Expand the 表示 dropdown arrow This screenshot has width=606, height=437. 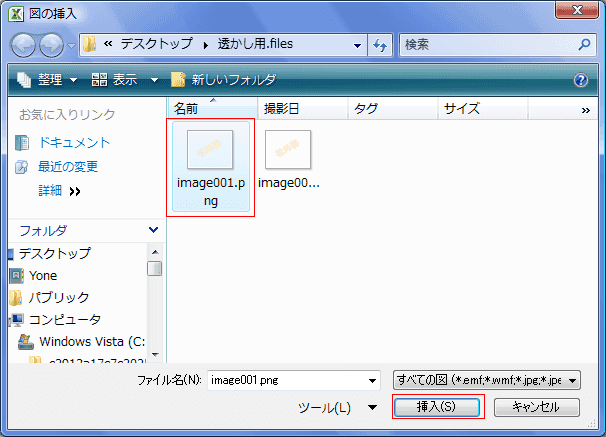click(154, 80)
